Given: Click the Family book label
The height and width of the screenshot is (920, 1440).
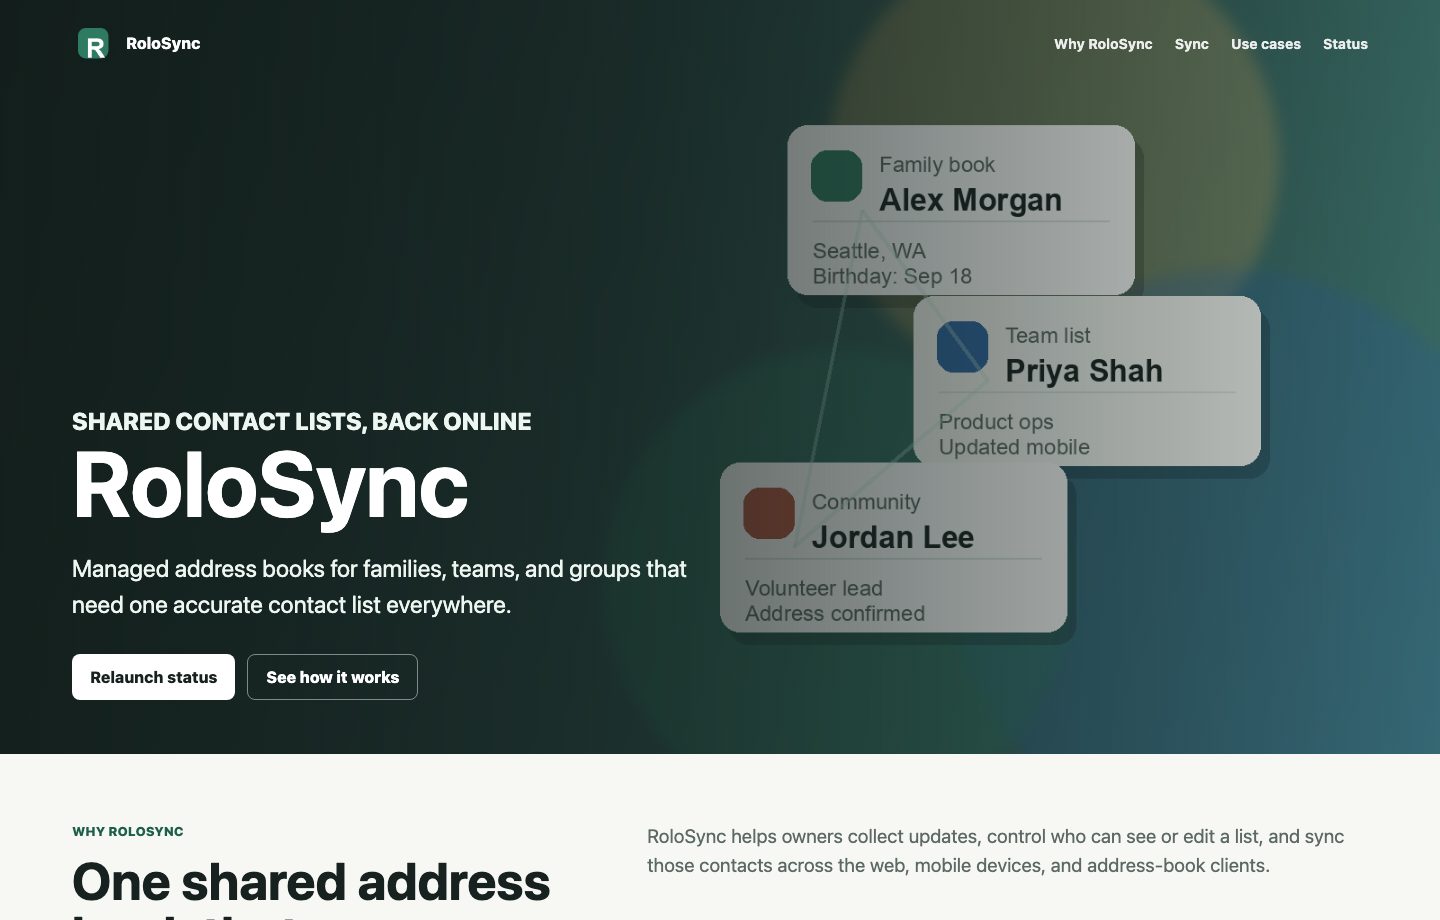Looking at the screenshot, I should pyautogui.click(x=937, y=164).
